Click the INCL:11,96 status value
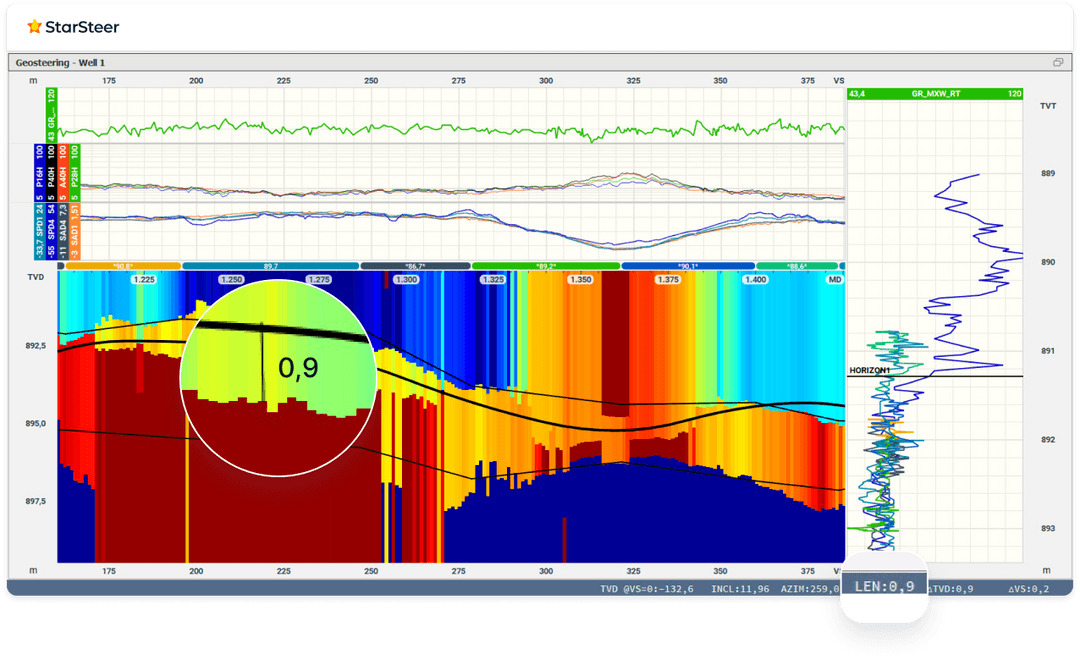This screenshot has height=664, width=1080. 740,589
